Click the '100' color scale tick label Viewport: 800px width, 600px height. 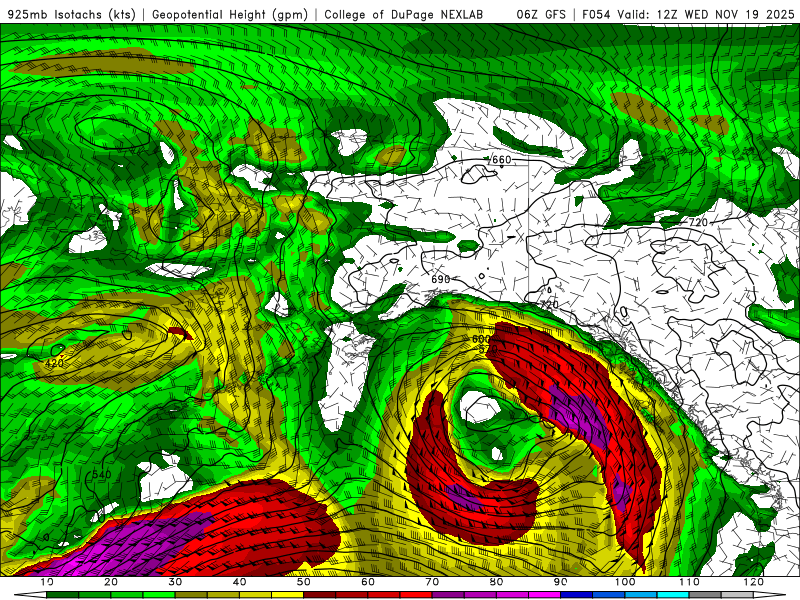pyautogui.click(x=625, y=582)
